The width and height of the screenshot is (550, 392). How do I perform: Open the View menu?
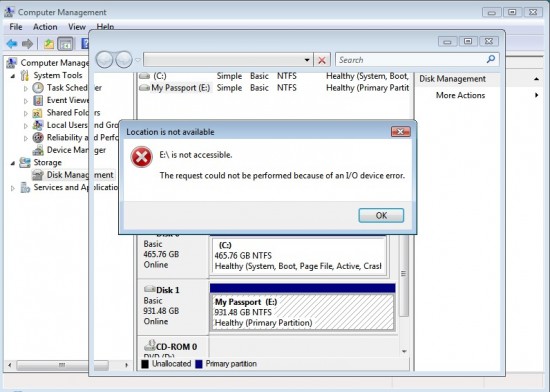[x=77, y=27]
